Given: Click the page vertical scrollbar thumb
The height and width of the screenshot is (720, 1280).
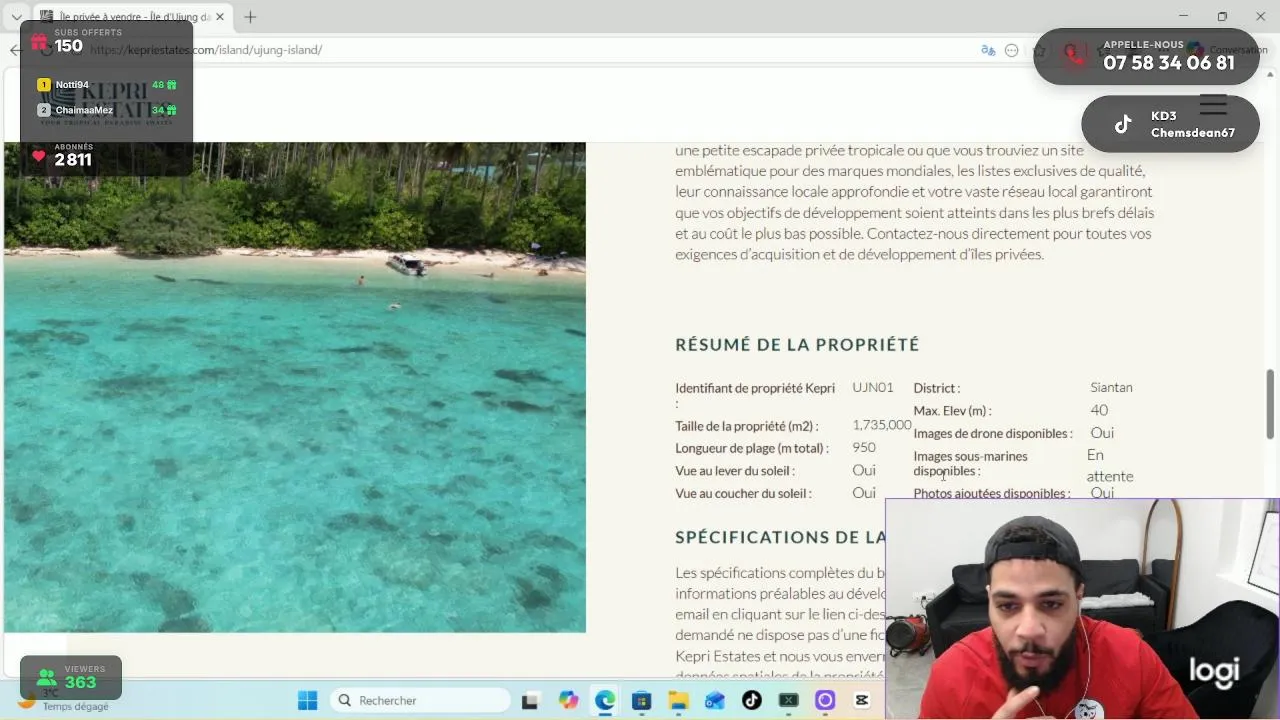Looking at the screenshot, I should [1271, 404].
